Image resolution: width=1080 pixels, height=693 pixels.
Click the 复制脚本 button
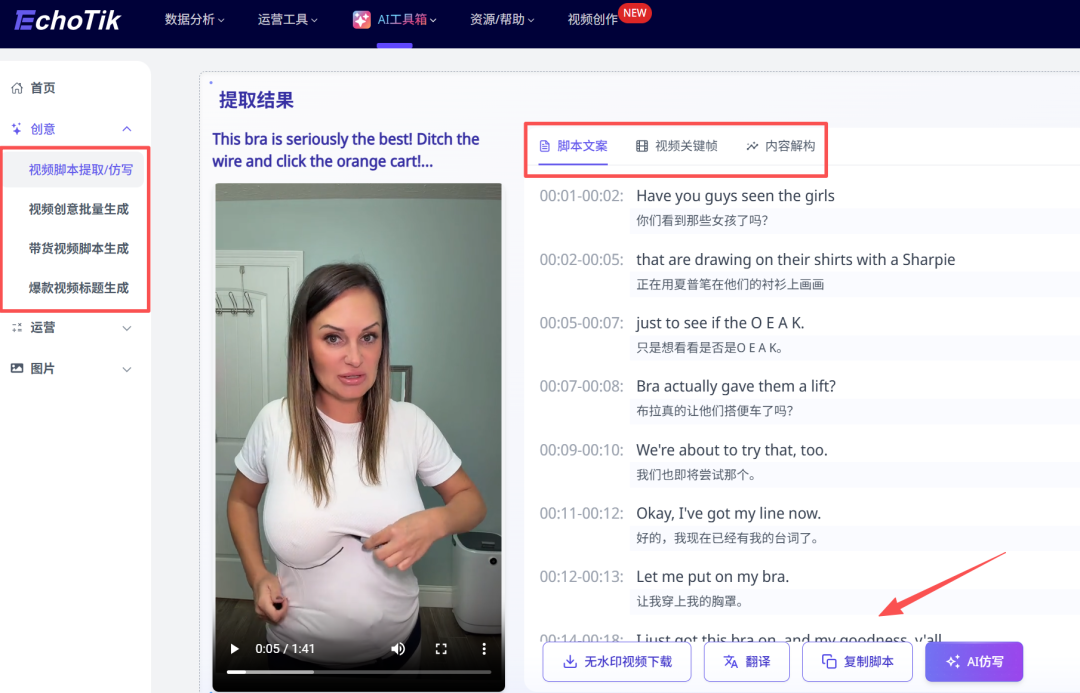coord(857,662)
